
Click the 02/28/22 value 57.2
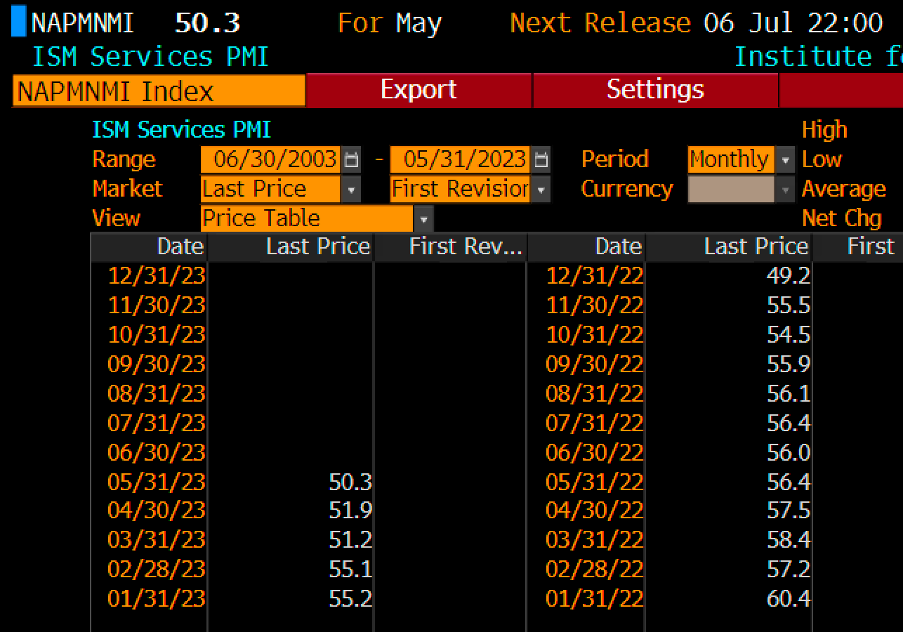[789, 569]
